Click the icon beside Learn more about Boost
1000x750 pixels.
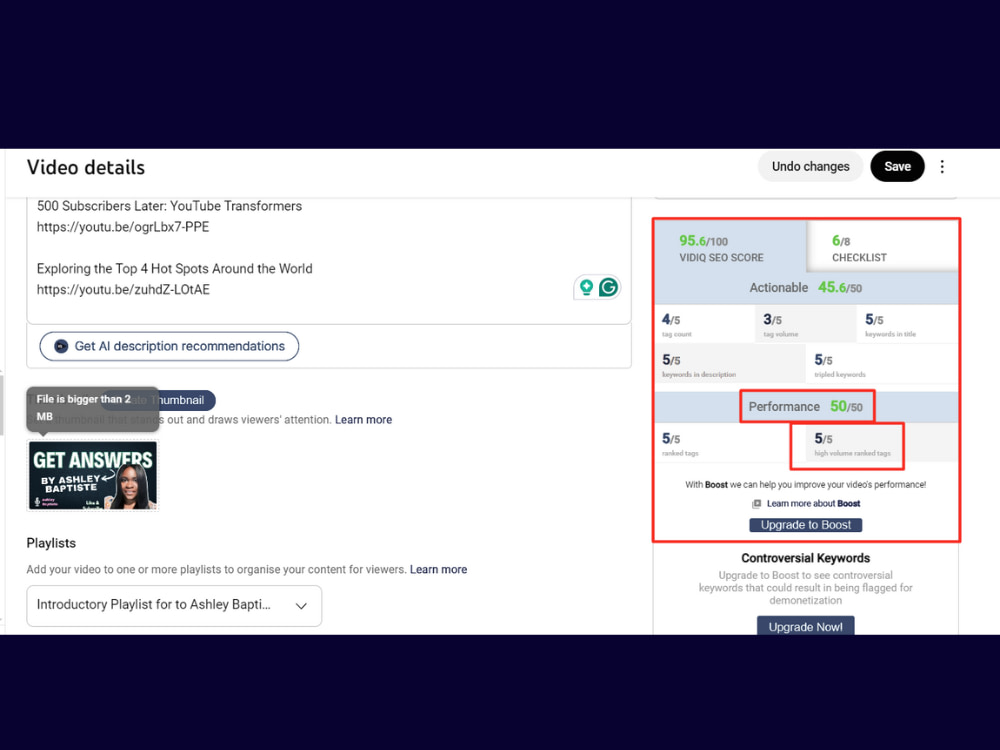pyautogui.click(x=756, y=504)
